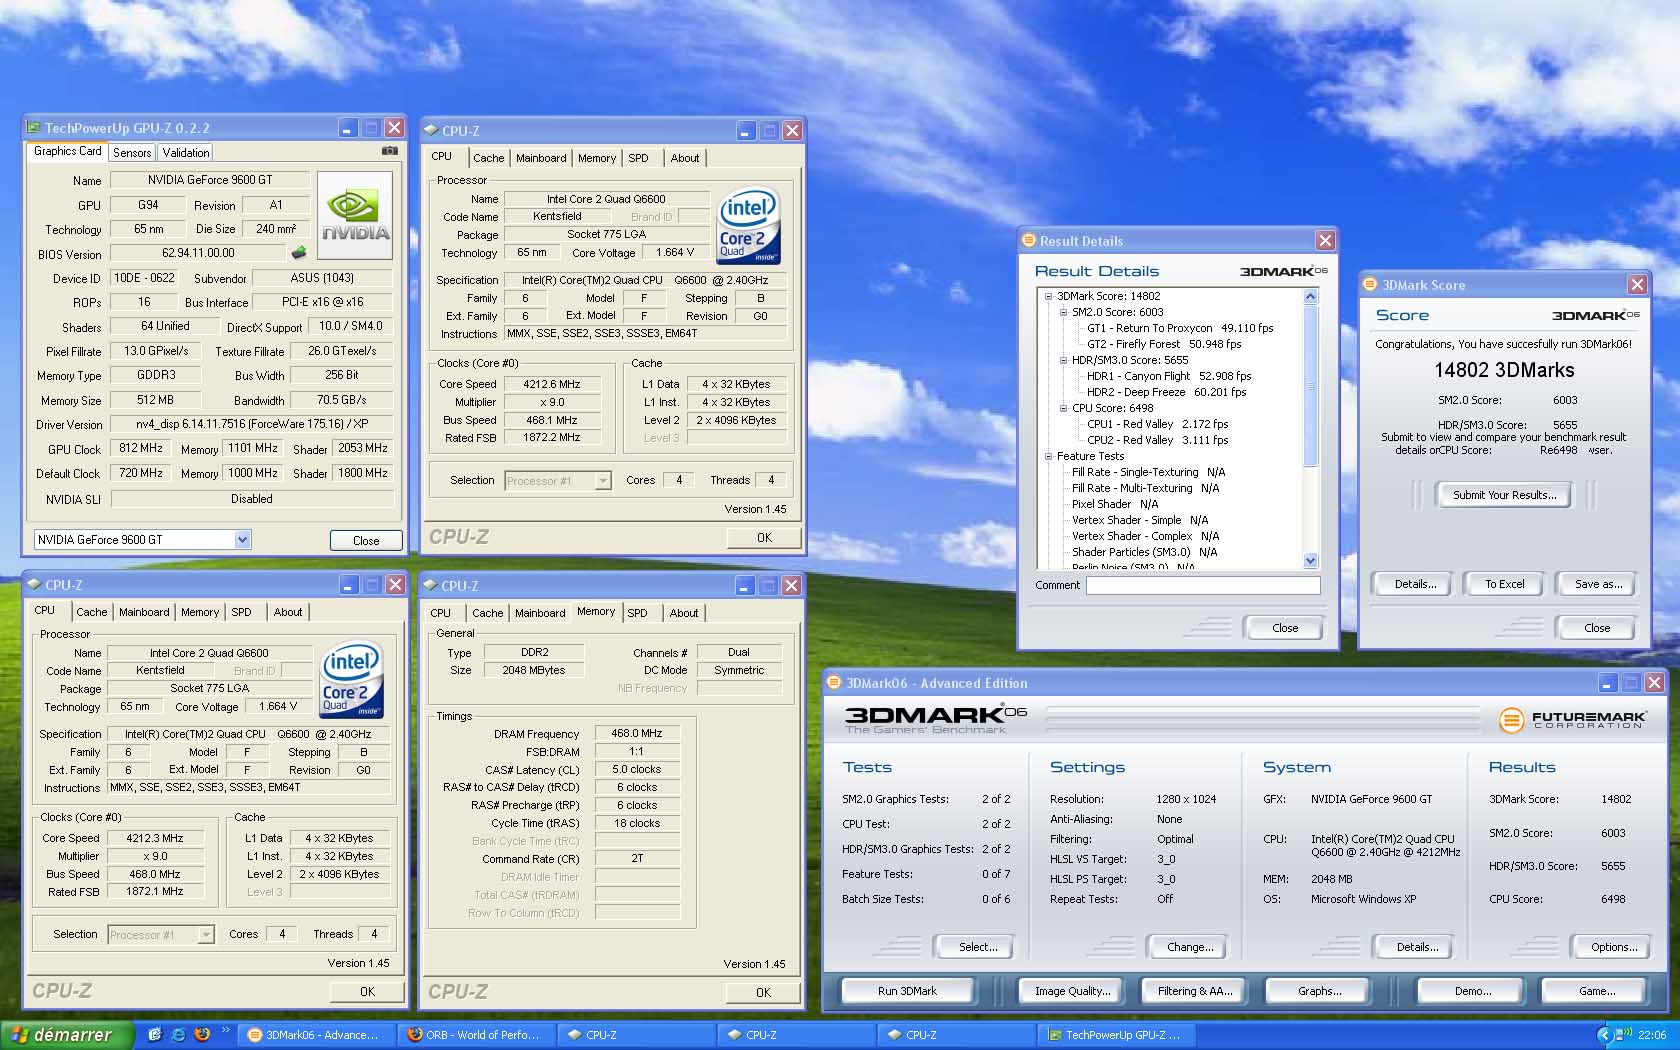Image resolution: width=1680 pixels, height=1050 pixels.
Task: Click Save as button in 3DMark Score
Action: (1598, 584)
